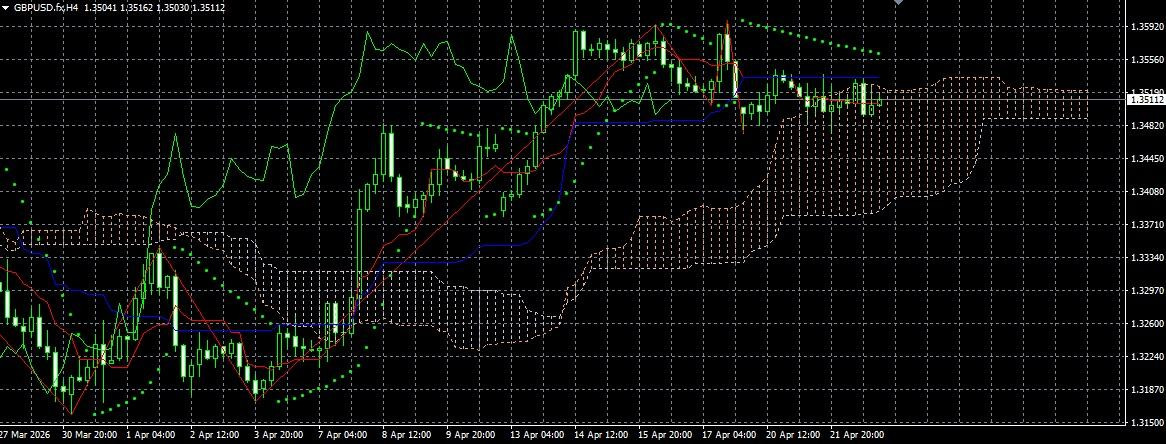
Task: Click the gray chart shift triangle marker
Action: [x=899, y=2]
